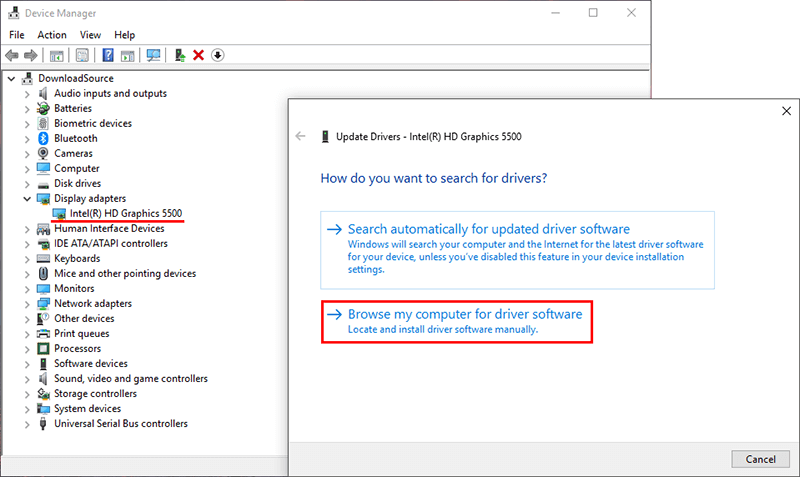
Task: Click the Cameras webcam icon
Action: click(x=43, y=153)
